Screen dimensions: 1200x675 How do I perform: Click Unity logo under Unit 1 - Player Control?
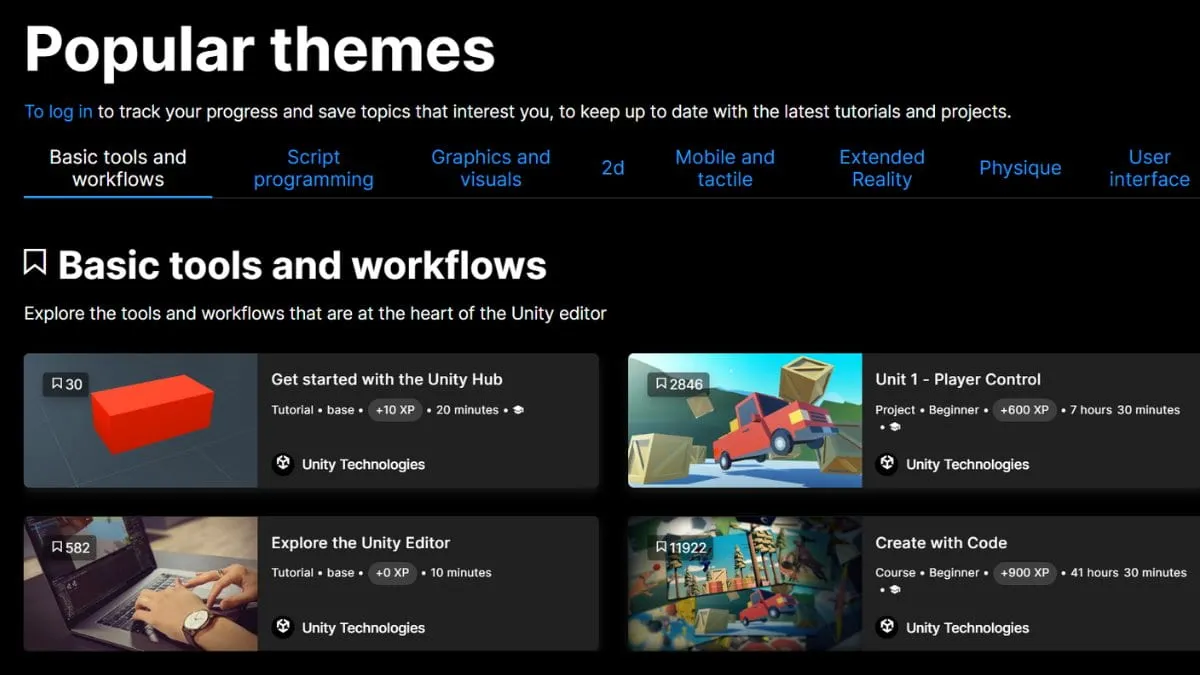point(887,464)
